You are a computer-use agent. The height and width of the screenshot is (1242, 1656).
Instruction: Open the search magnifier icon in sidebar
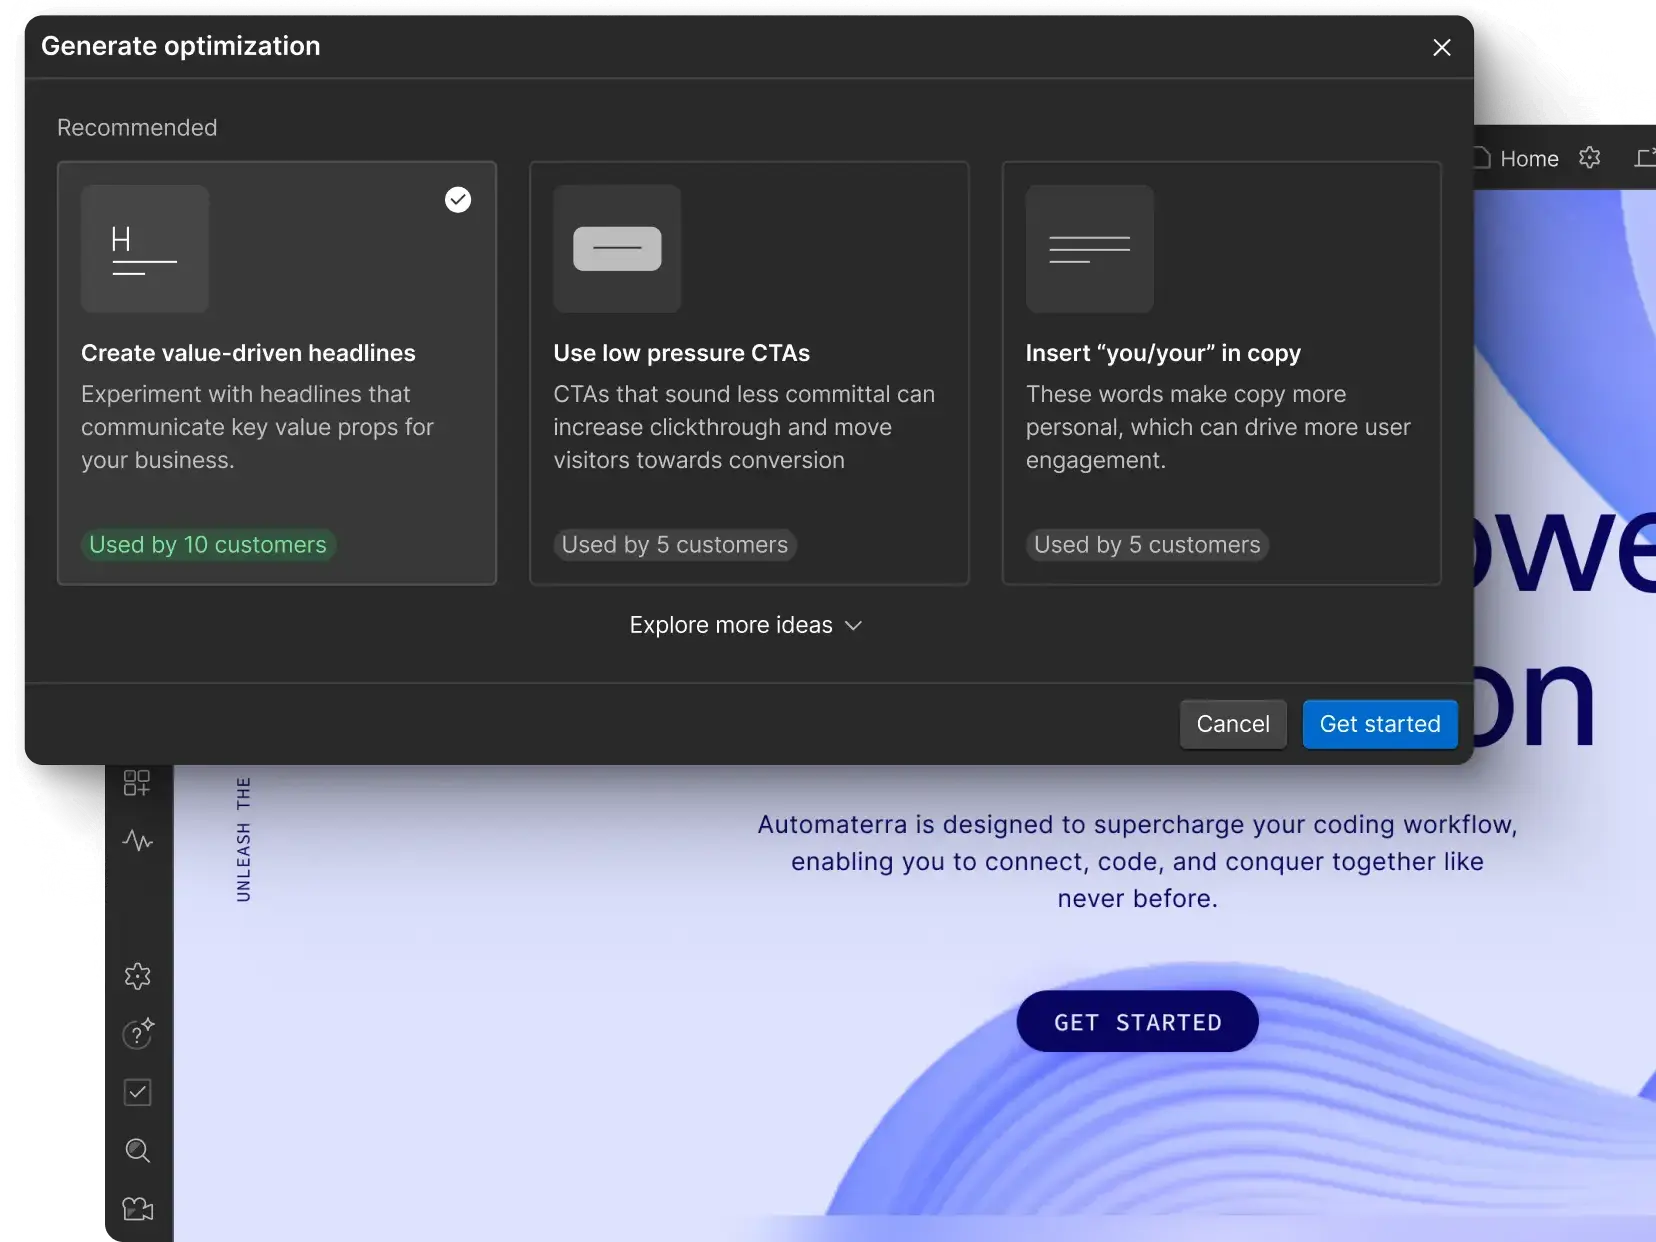137,1151
